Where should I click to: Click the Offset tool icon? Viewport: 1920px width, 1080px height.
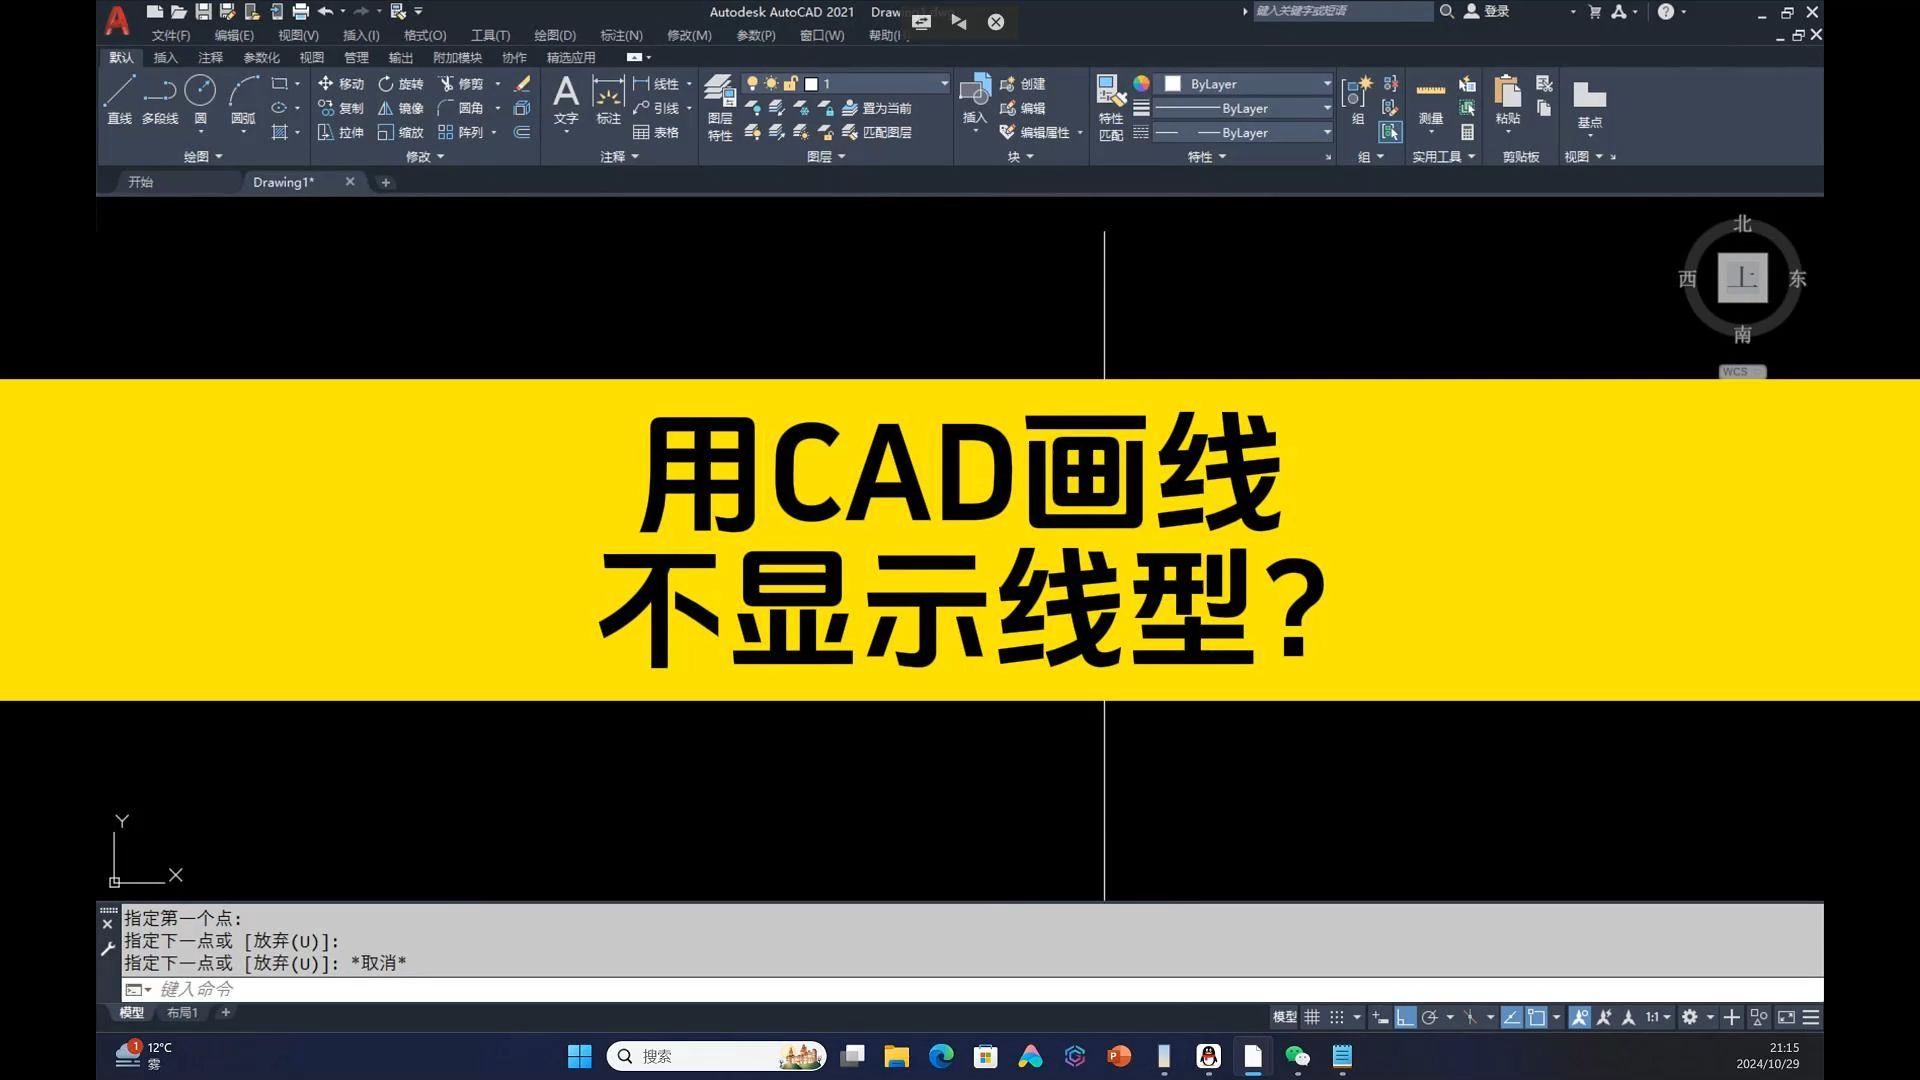(x=522, y=132)
